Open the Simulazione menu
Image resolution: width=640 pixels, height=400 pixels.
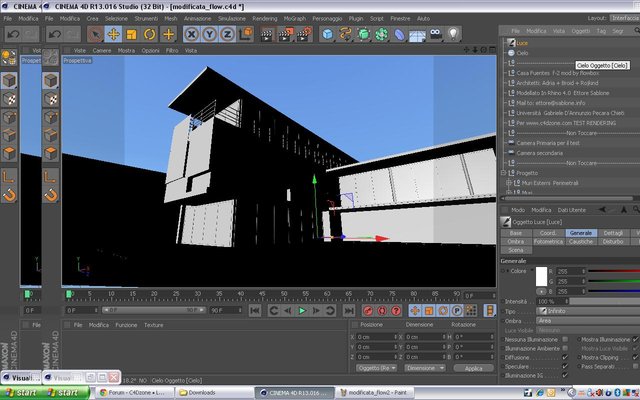point(231,18)
